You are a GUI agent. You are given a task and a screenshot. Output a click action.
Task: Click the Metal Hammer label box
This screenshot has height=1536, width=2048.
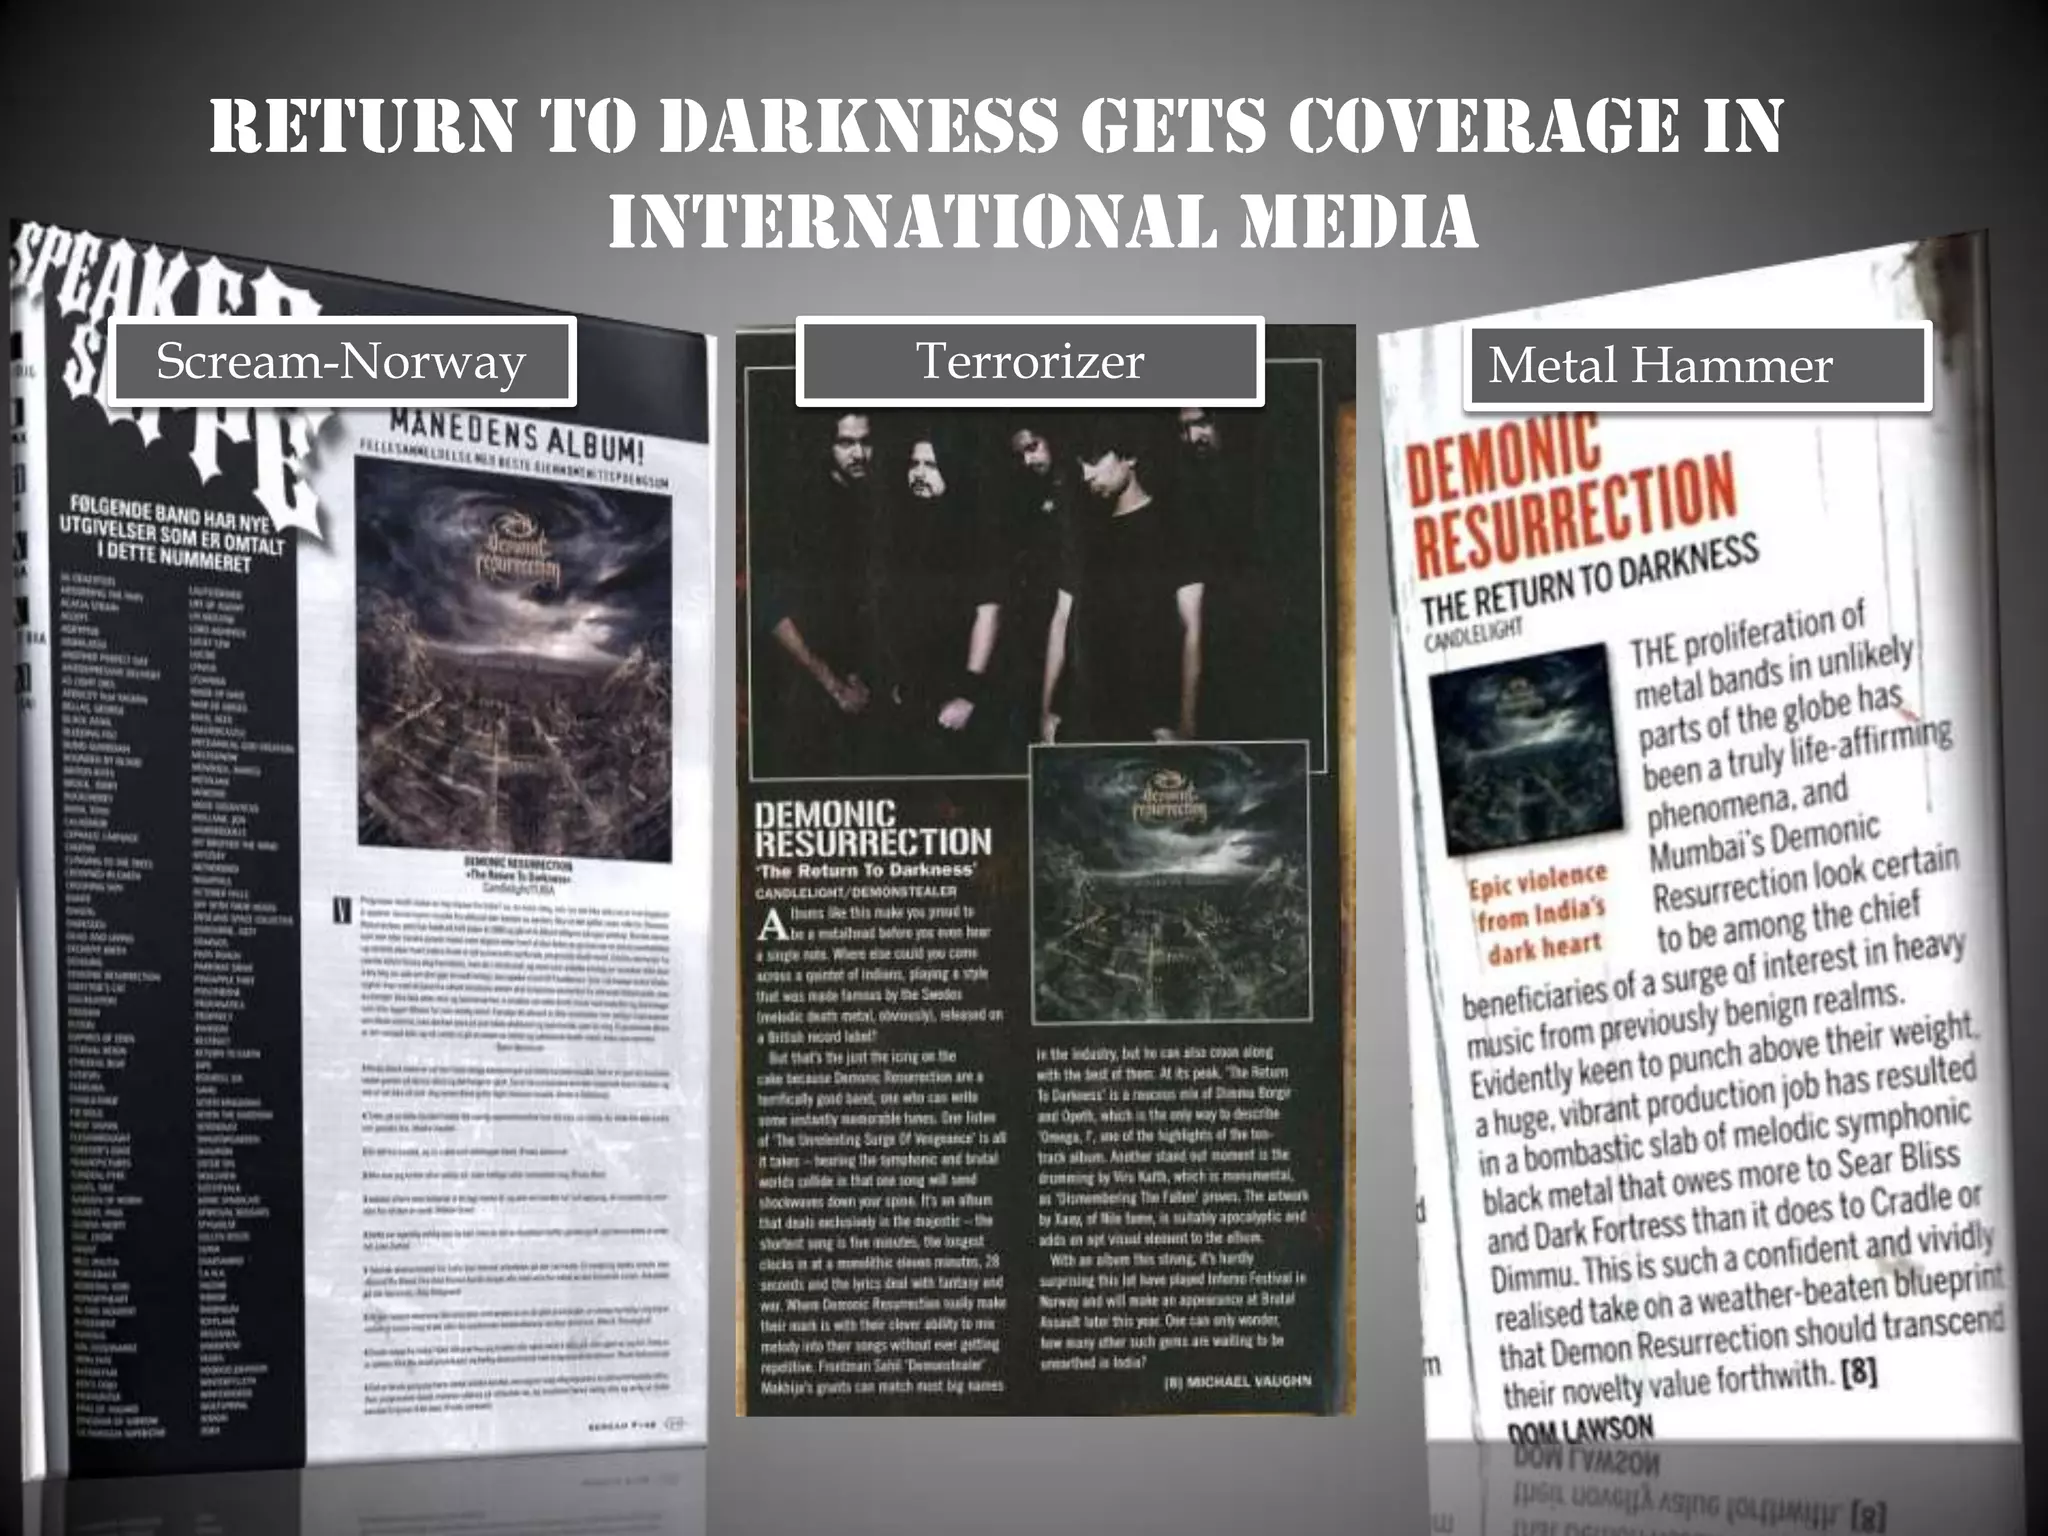click(1696, 365)
